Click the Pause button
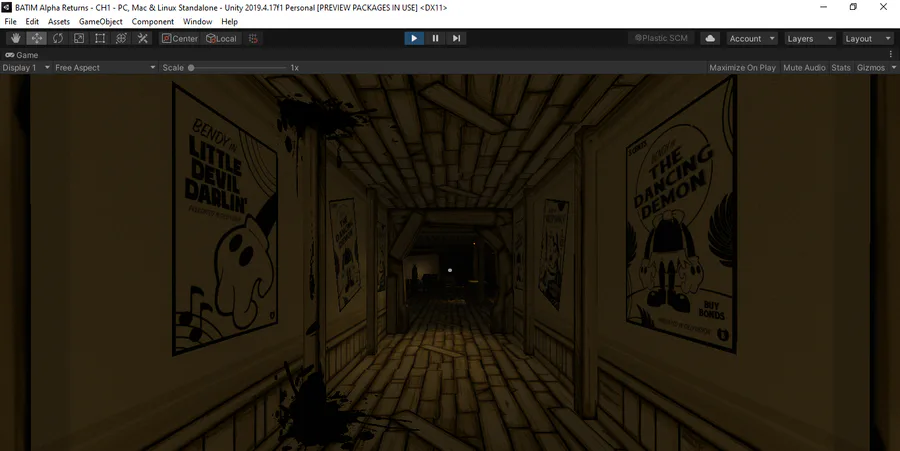This screenshot has width=900, height=451. [x=435, y=38]
